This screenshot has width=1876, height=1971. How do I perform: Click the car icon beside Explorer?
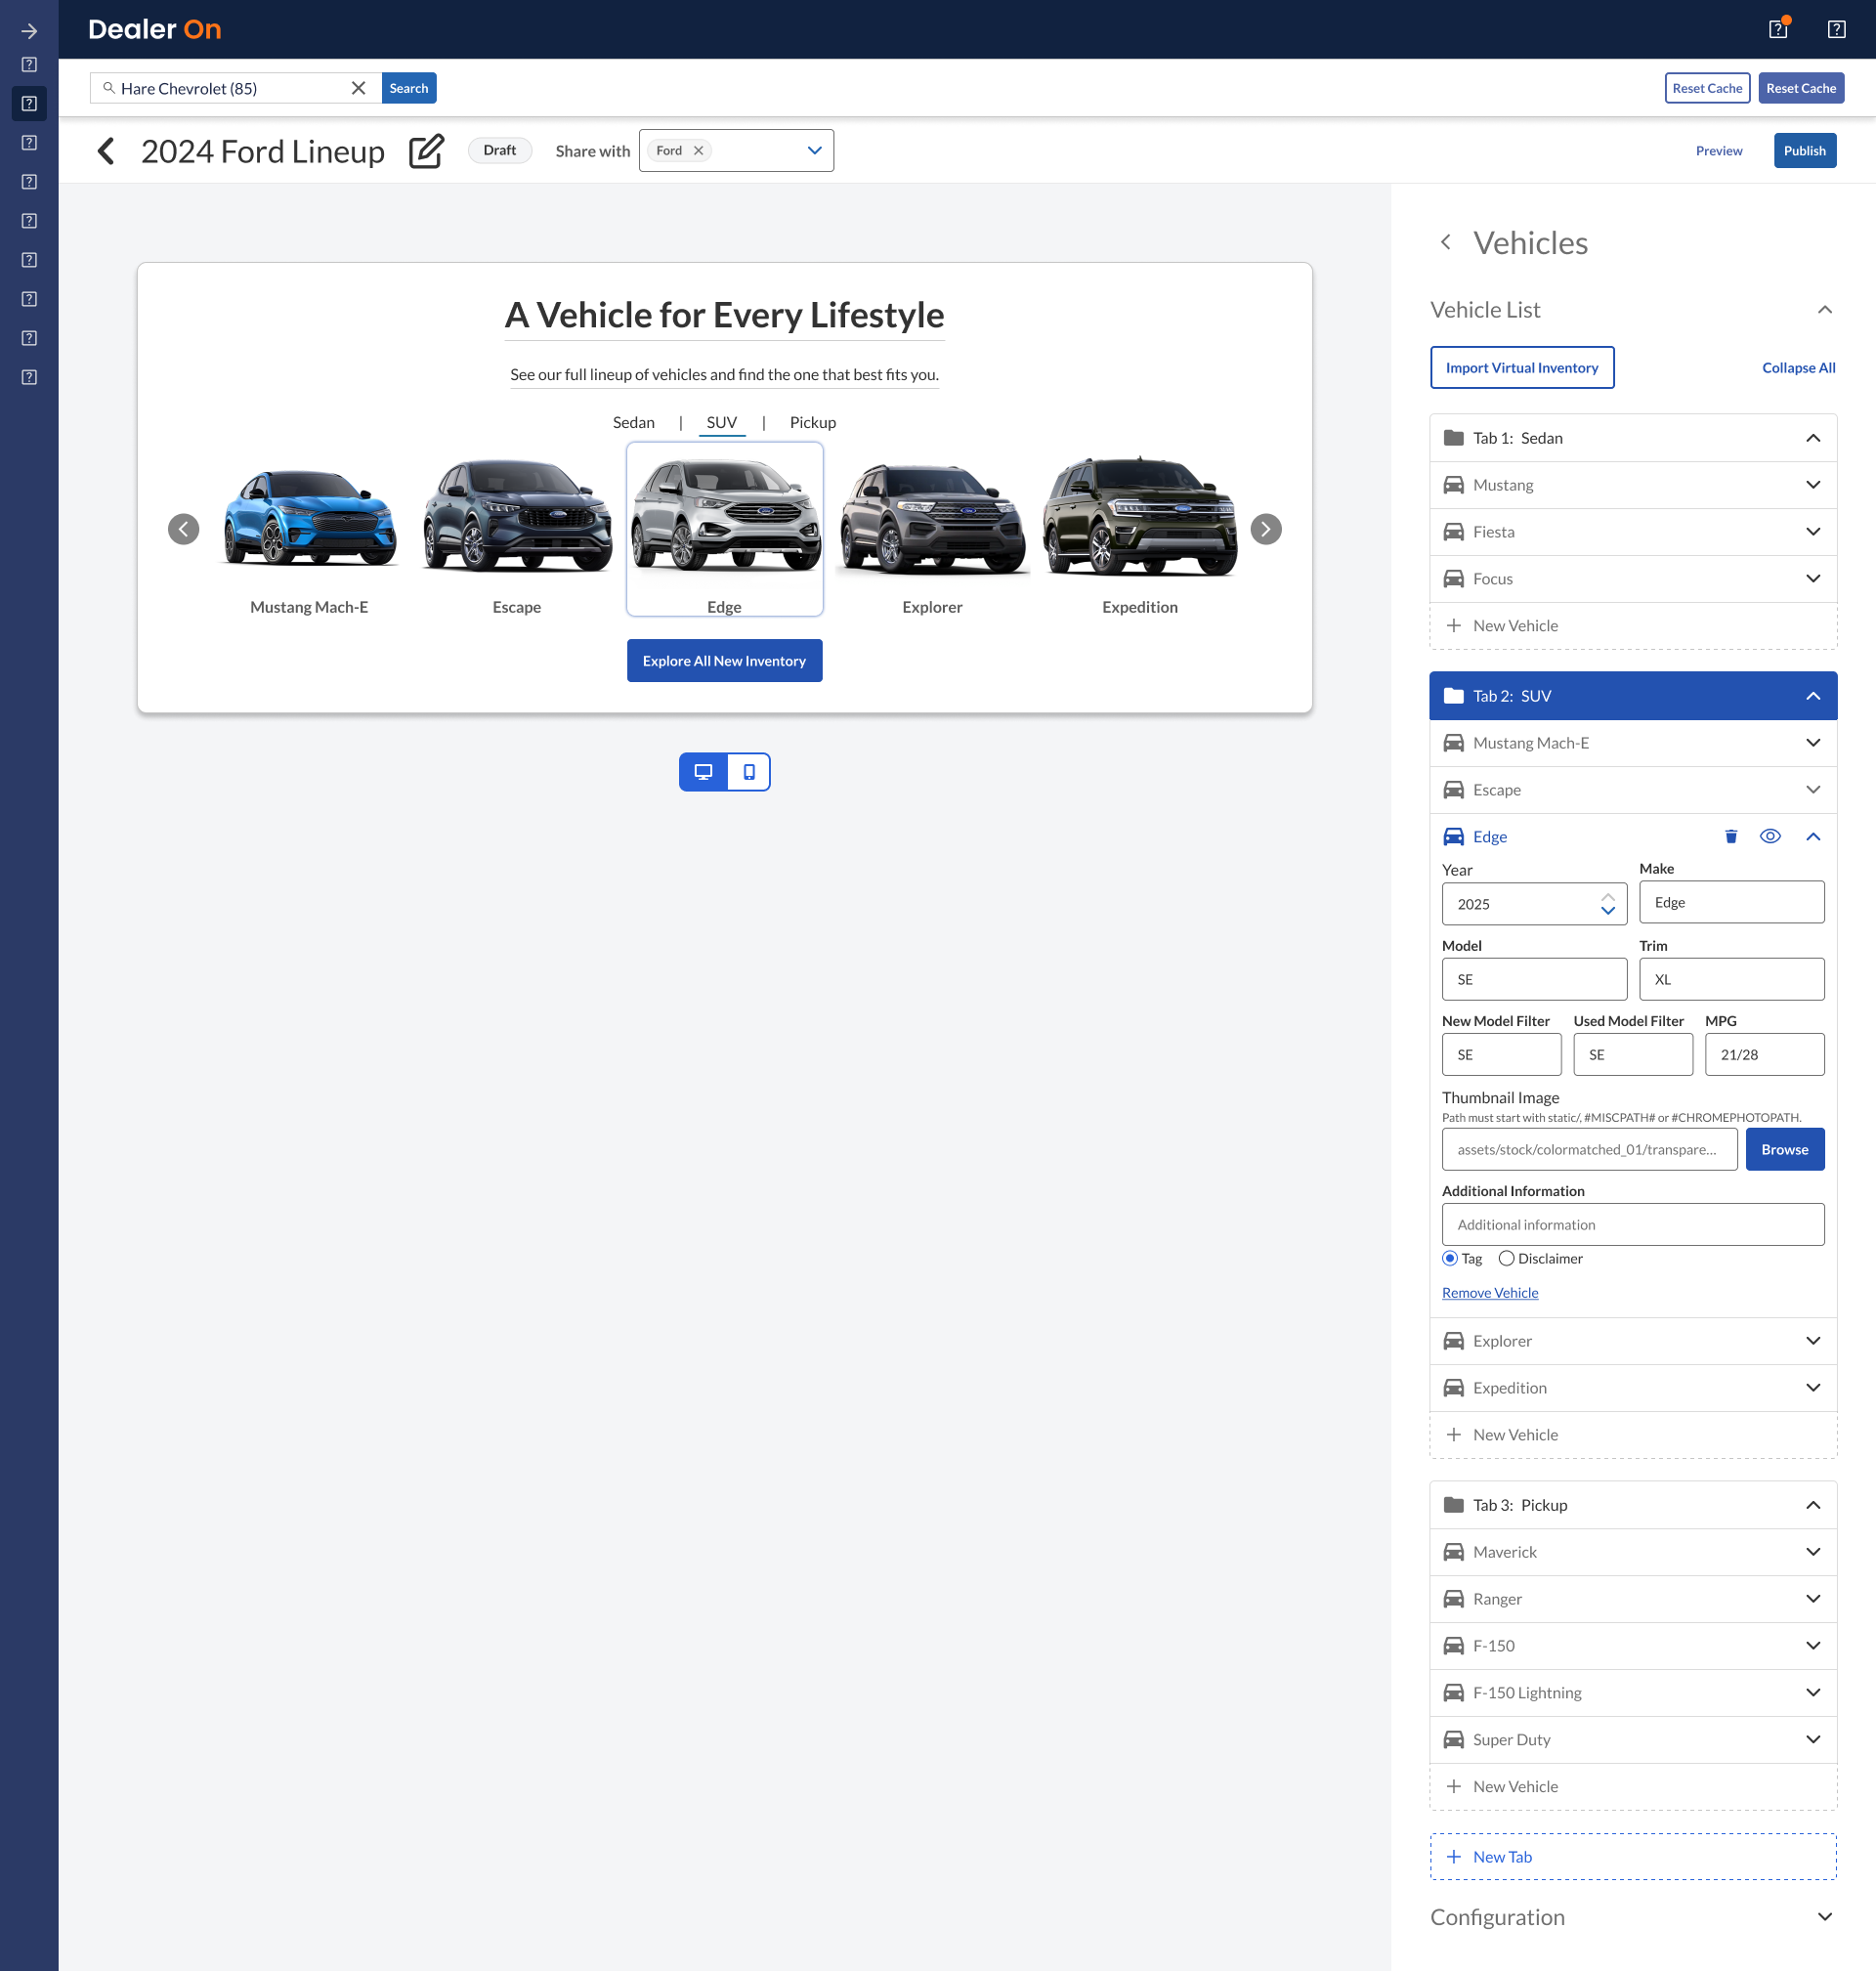click(1454, 1341)
